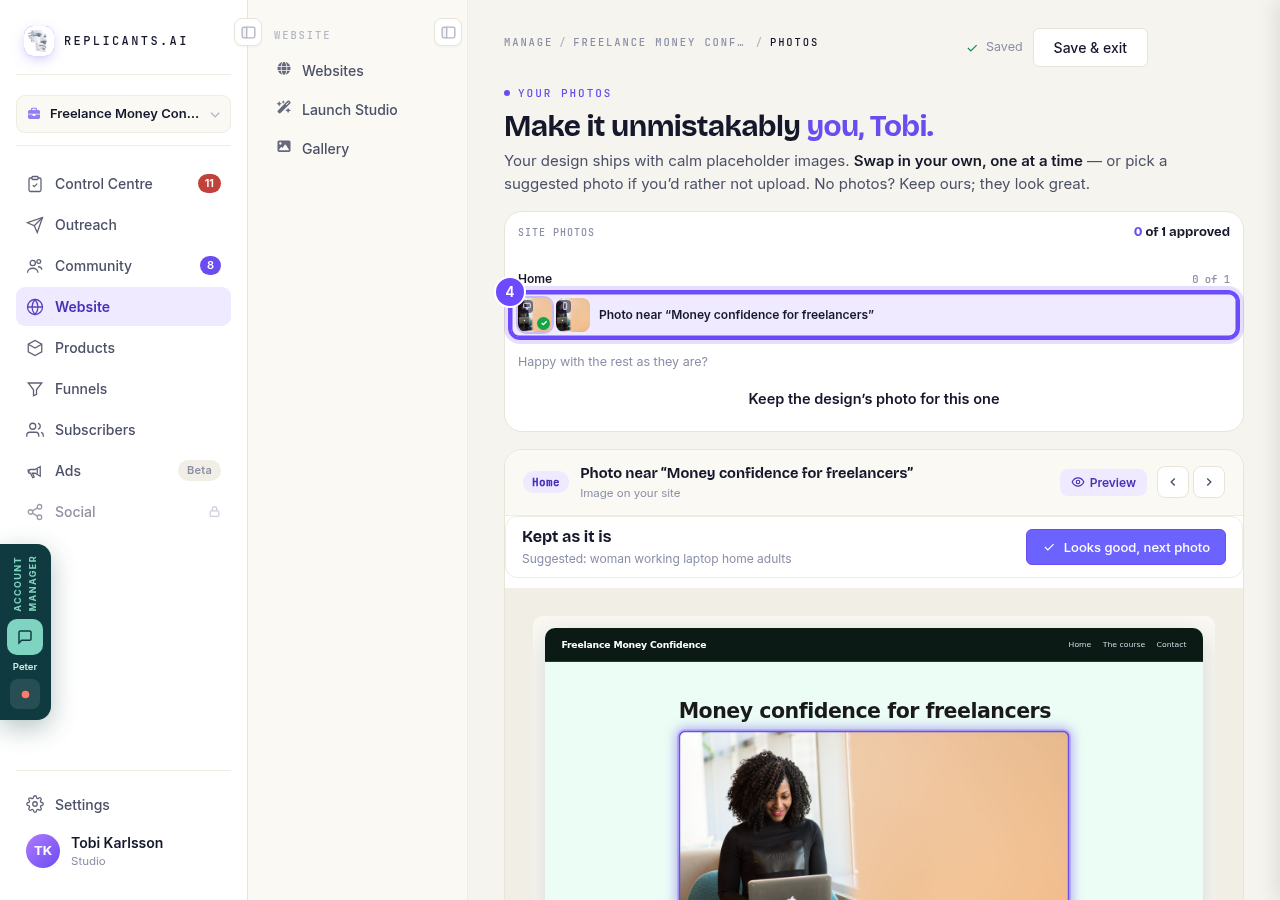
Task: Click the "Kept as it is" heading
Action: [x=567, y=537]
